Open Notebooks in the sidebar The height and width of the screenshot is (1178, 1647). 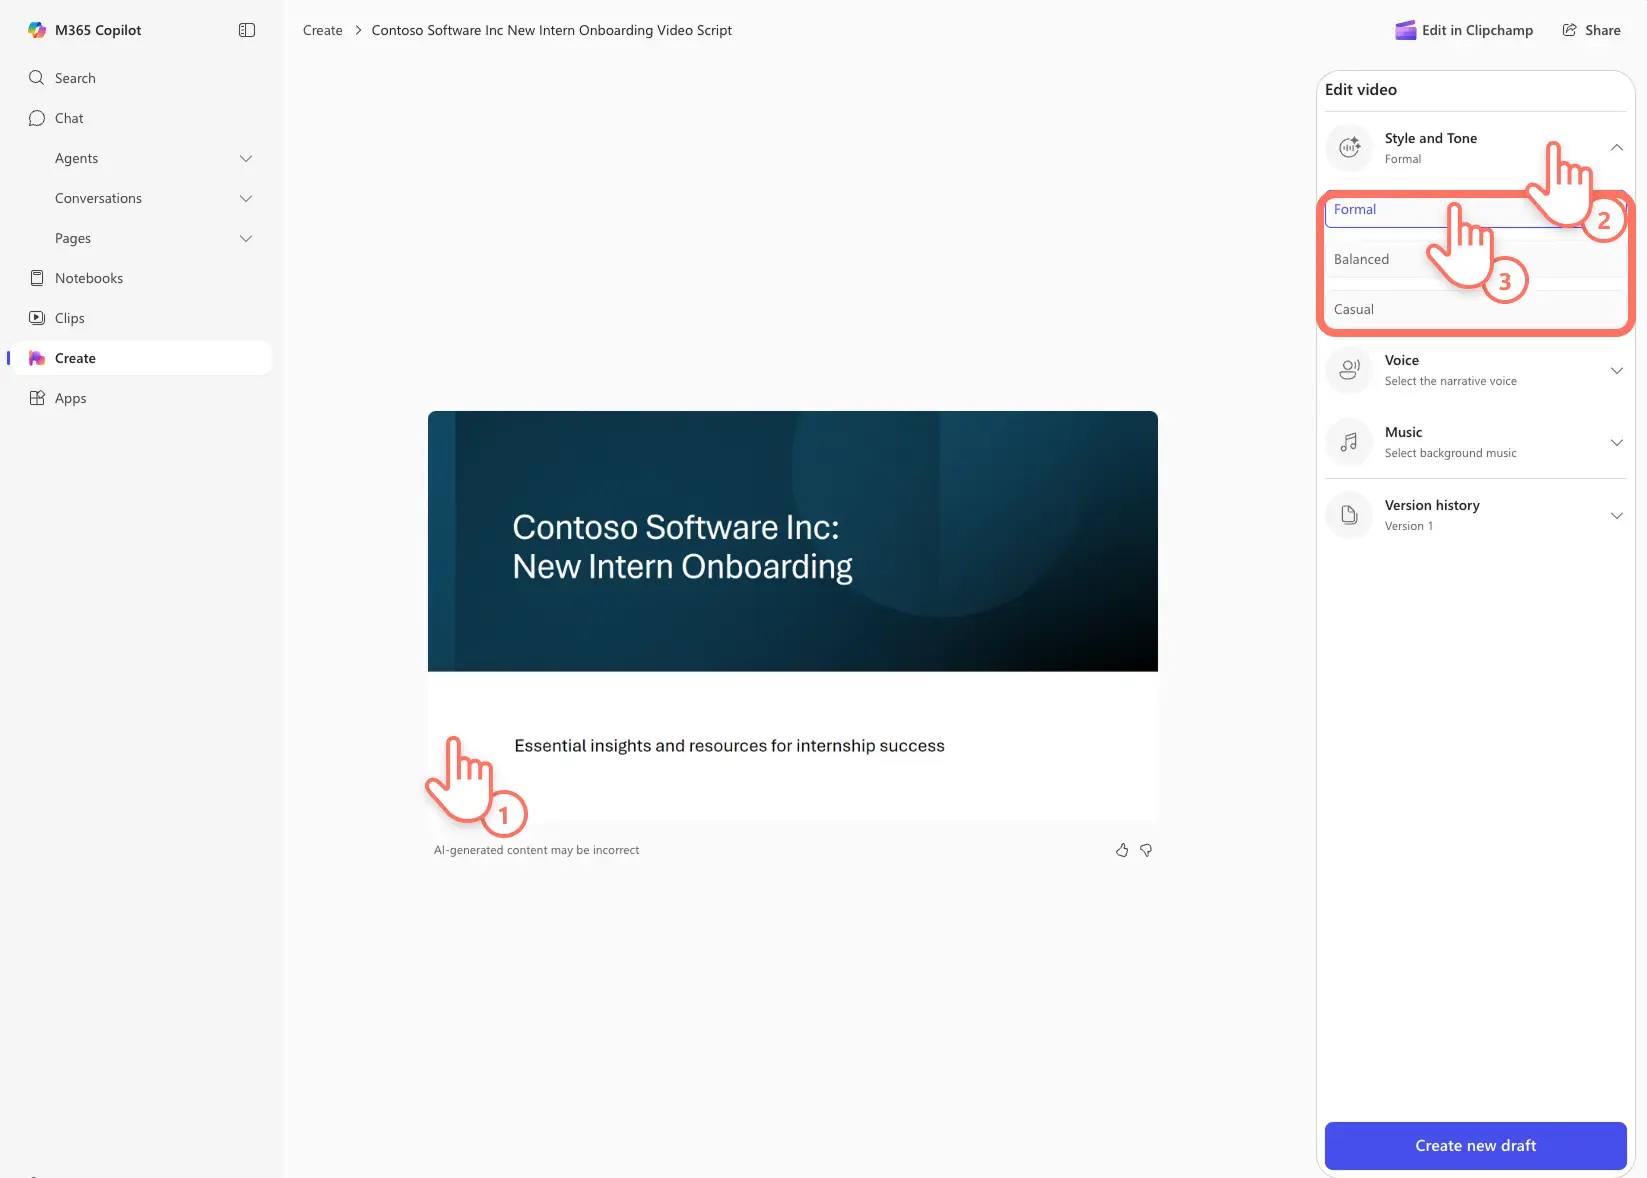[x=140, y=278]
